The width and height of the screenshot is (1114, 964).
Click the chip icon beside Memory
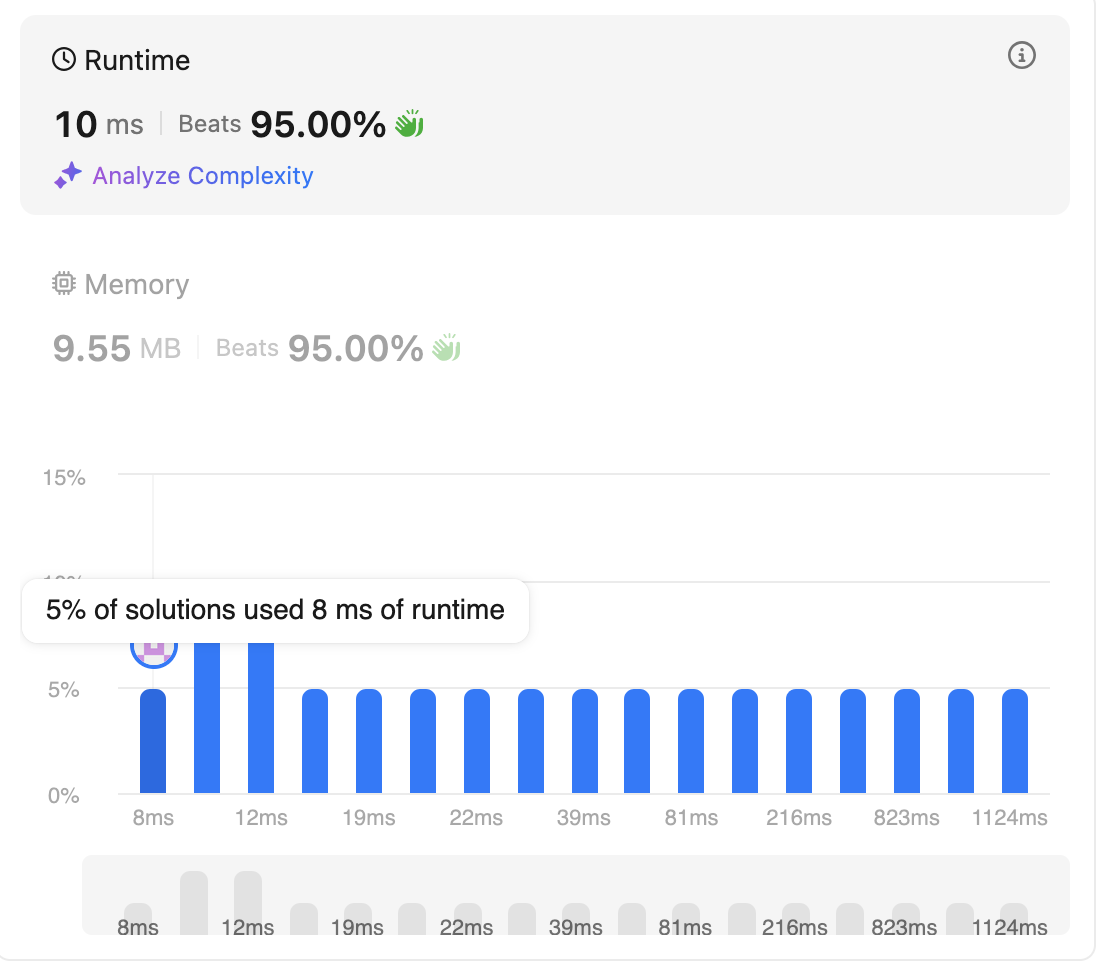pos(63,285)
